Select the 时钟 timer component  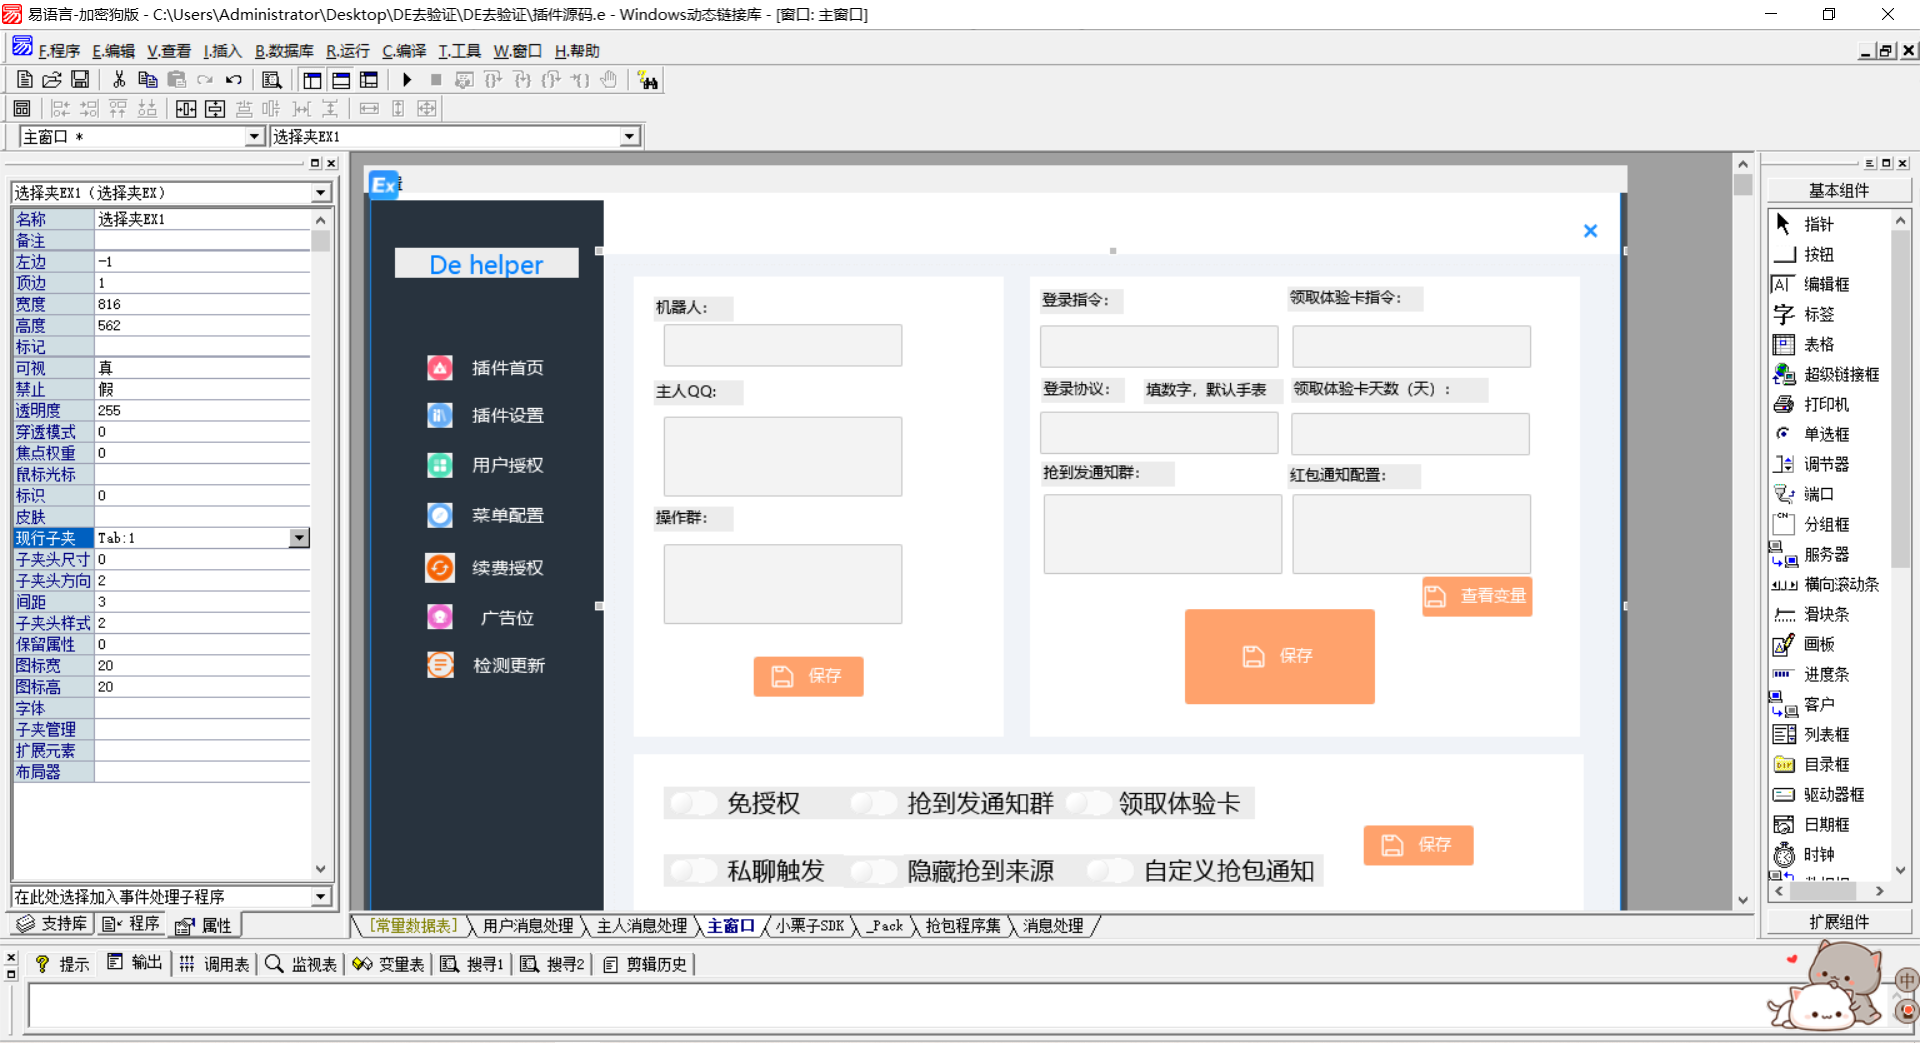coord(1817,854)
